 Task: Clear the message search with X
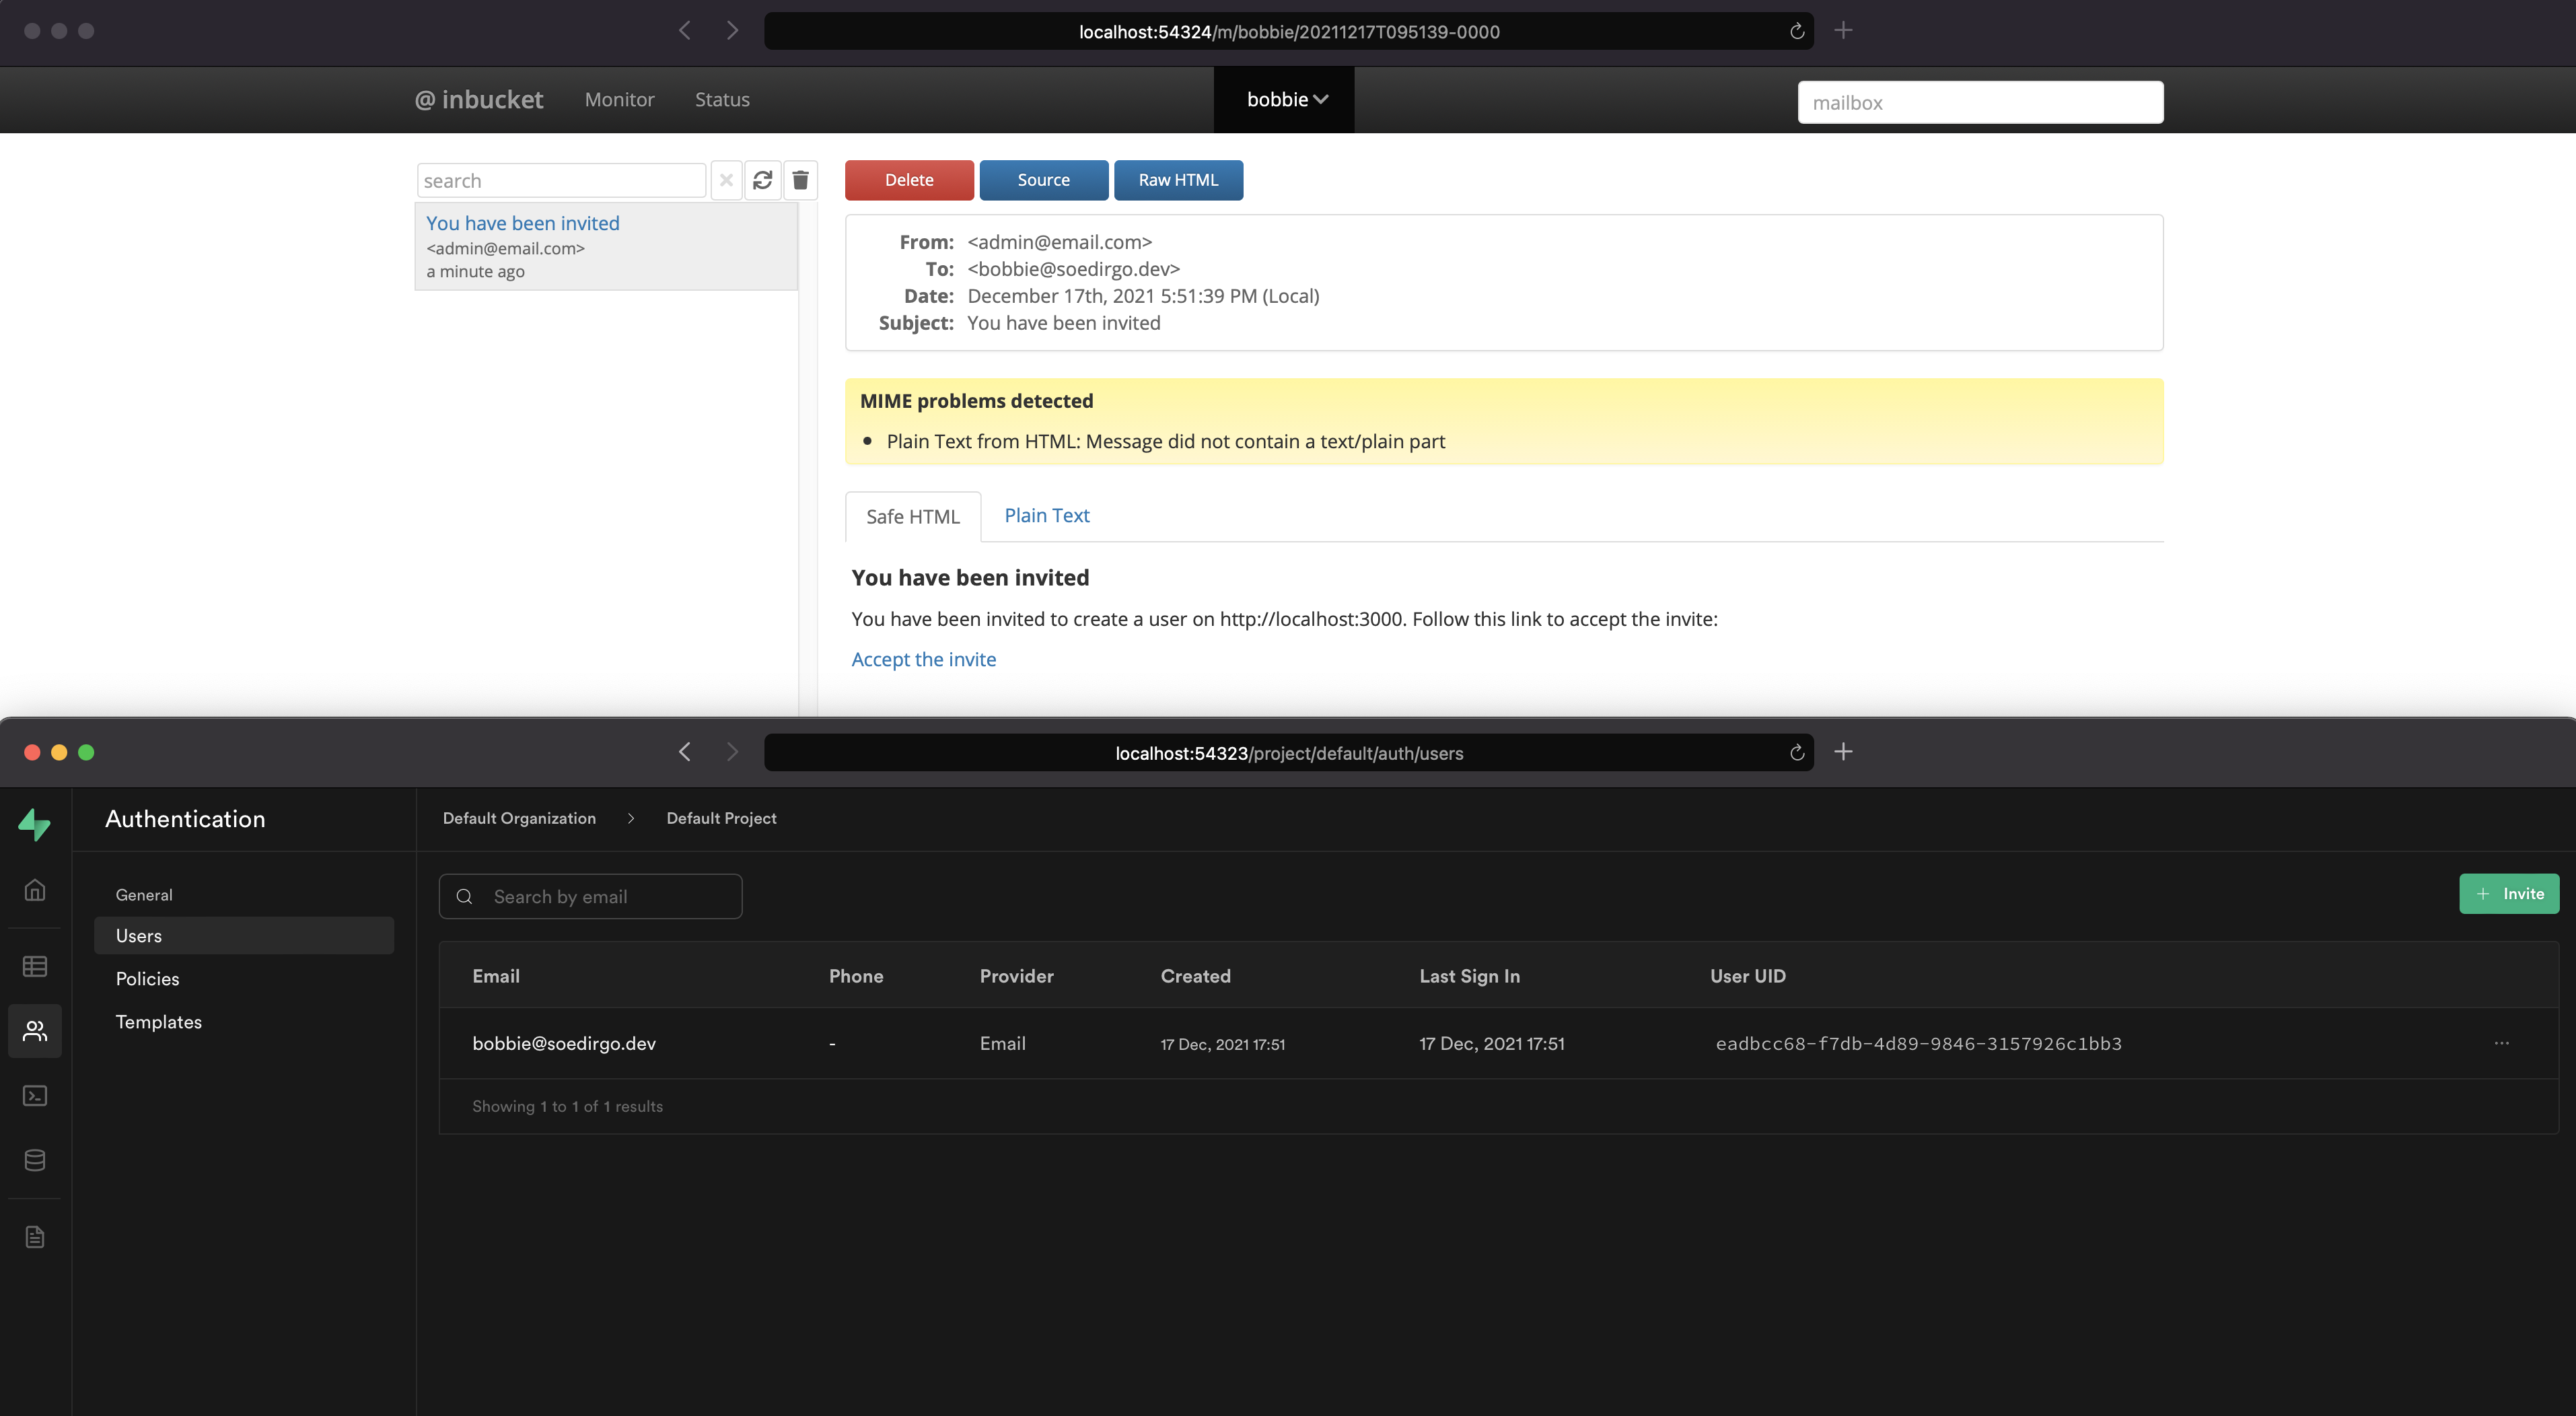(727, 180)
